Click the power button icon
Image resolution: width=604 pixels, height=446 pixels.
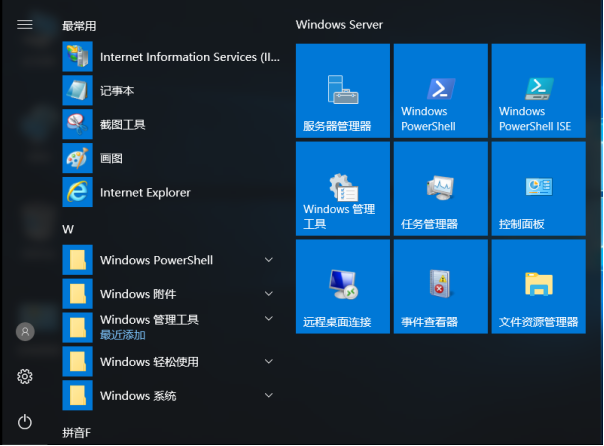coord(25,422)
